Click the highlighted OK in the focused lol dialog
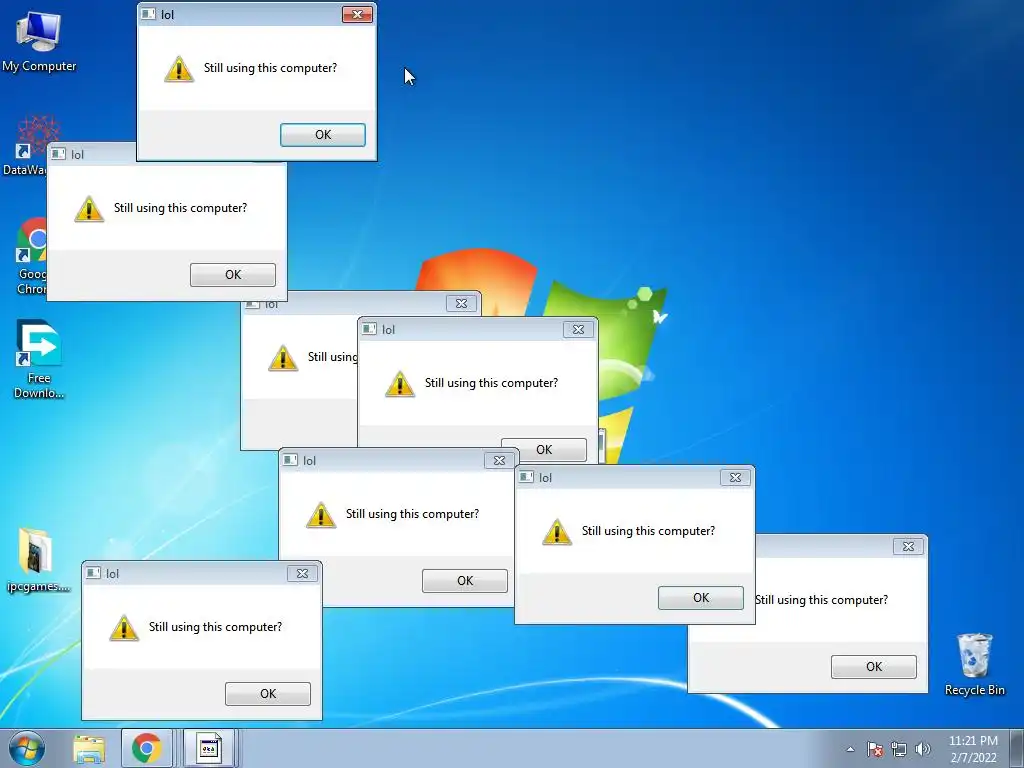 [x=323, y=135]
